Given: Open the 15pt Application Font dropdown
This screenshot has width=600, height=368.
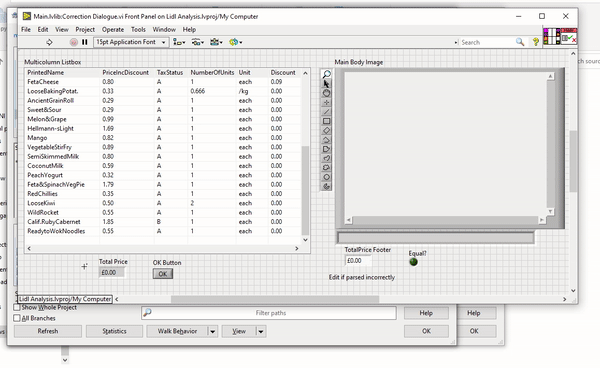Looking at the screenshot, I should click(x=131, y=42).
